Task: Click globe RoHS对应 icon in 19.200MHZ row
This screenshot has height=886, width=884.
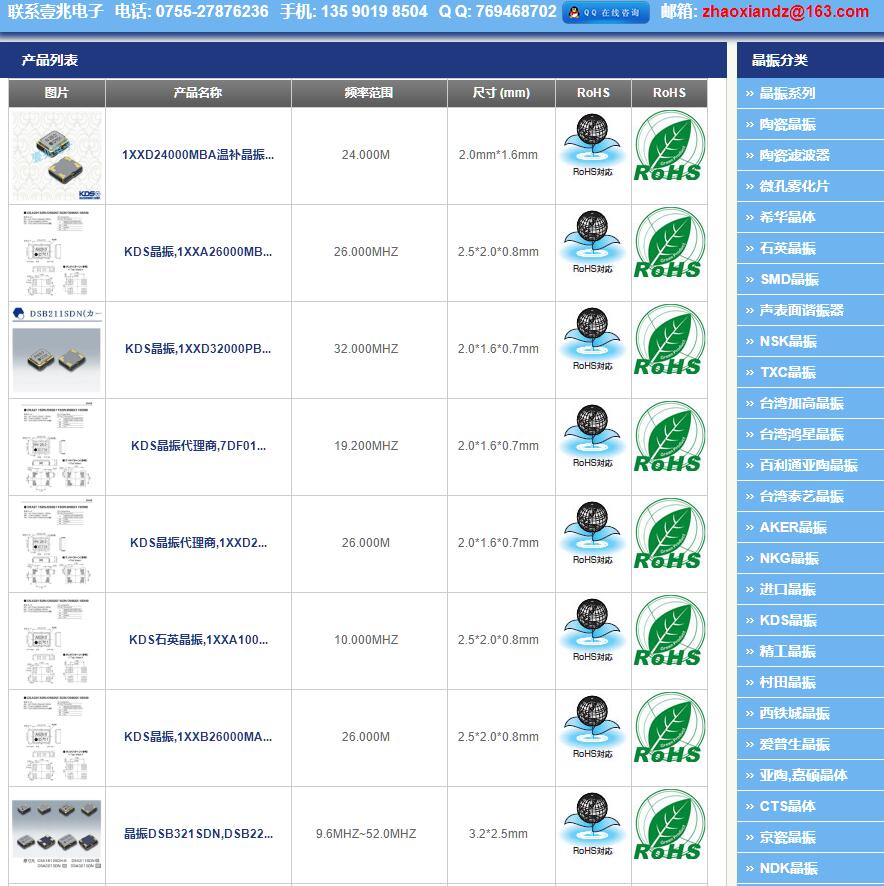Action: (x=592, y=437)
